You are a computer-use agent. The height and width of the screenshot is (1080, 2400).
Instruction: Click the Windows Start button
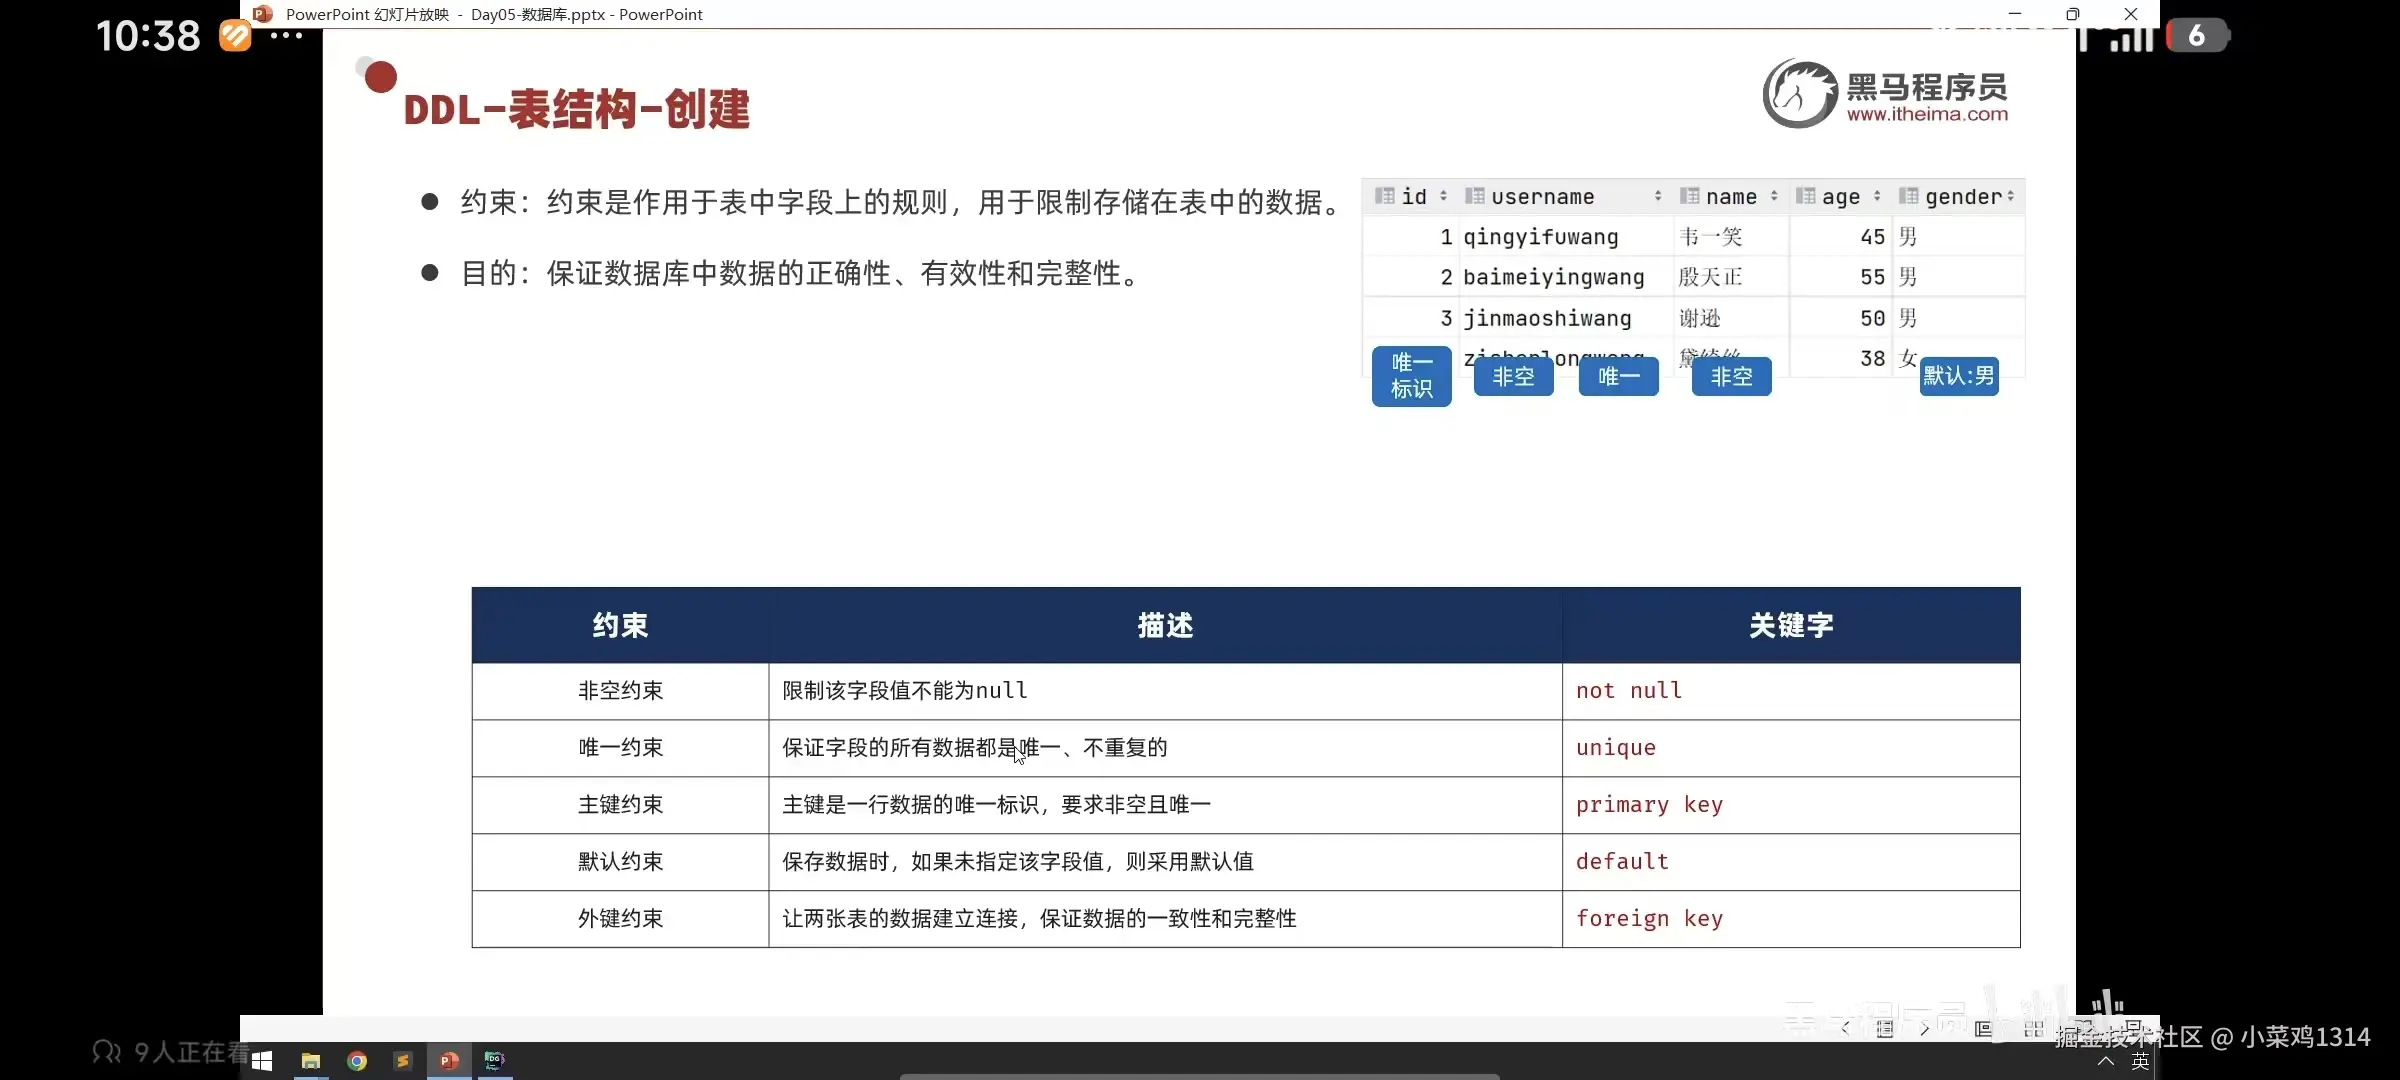point(262,1061)
